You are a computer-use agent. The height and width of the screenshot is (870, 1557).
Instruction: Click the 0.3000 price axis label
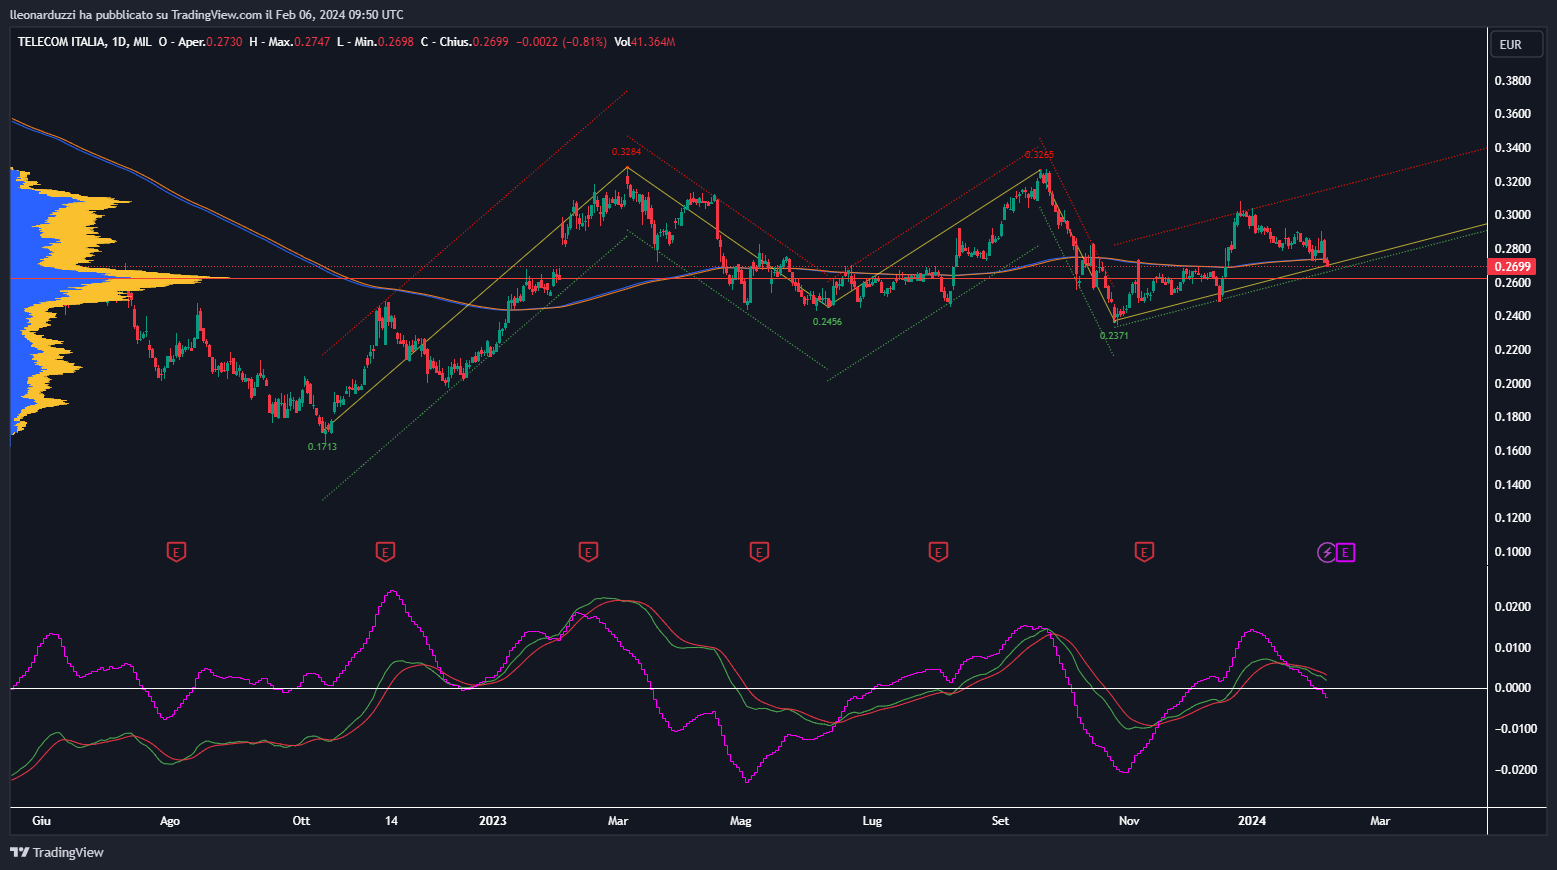pyautogui.click(x=1512, y=215)
